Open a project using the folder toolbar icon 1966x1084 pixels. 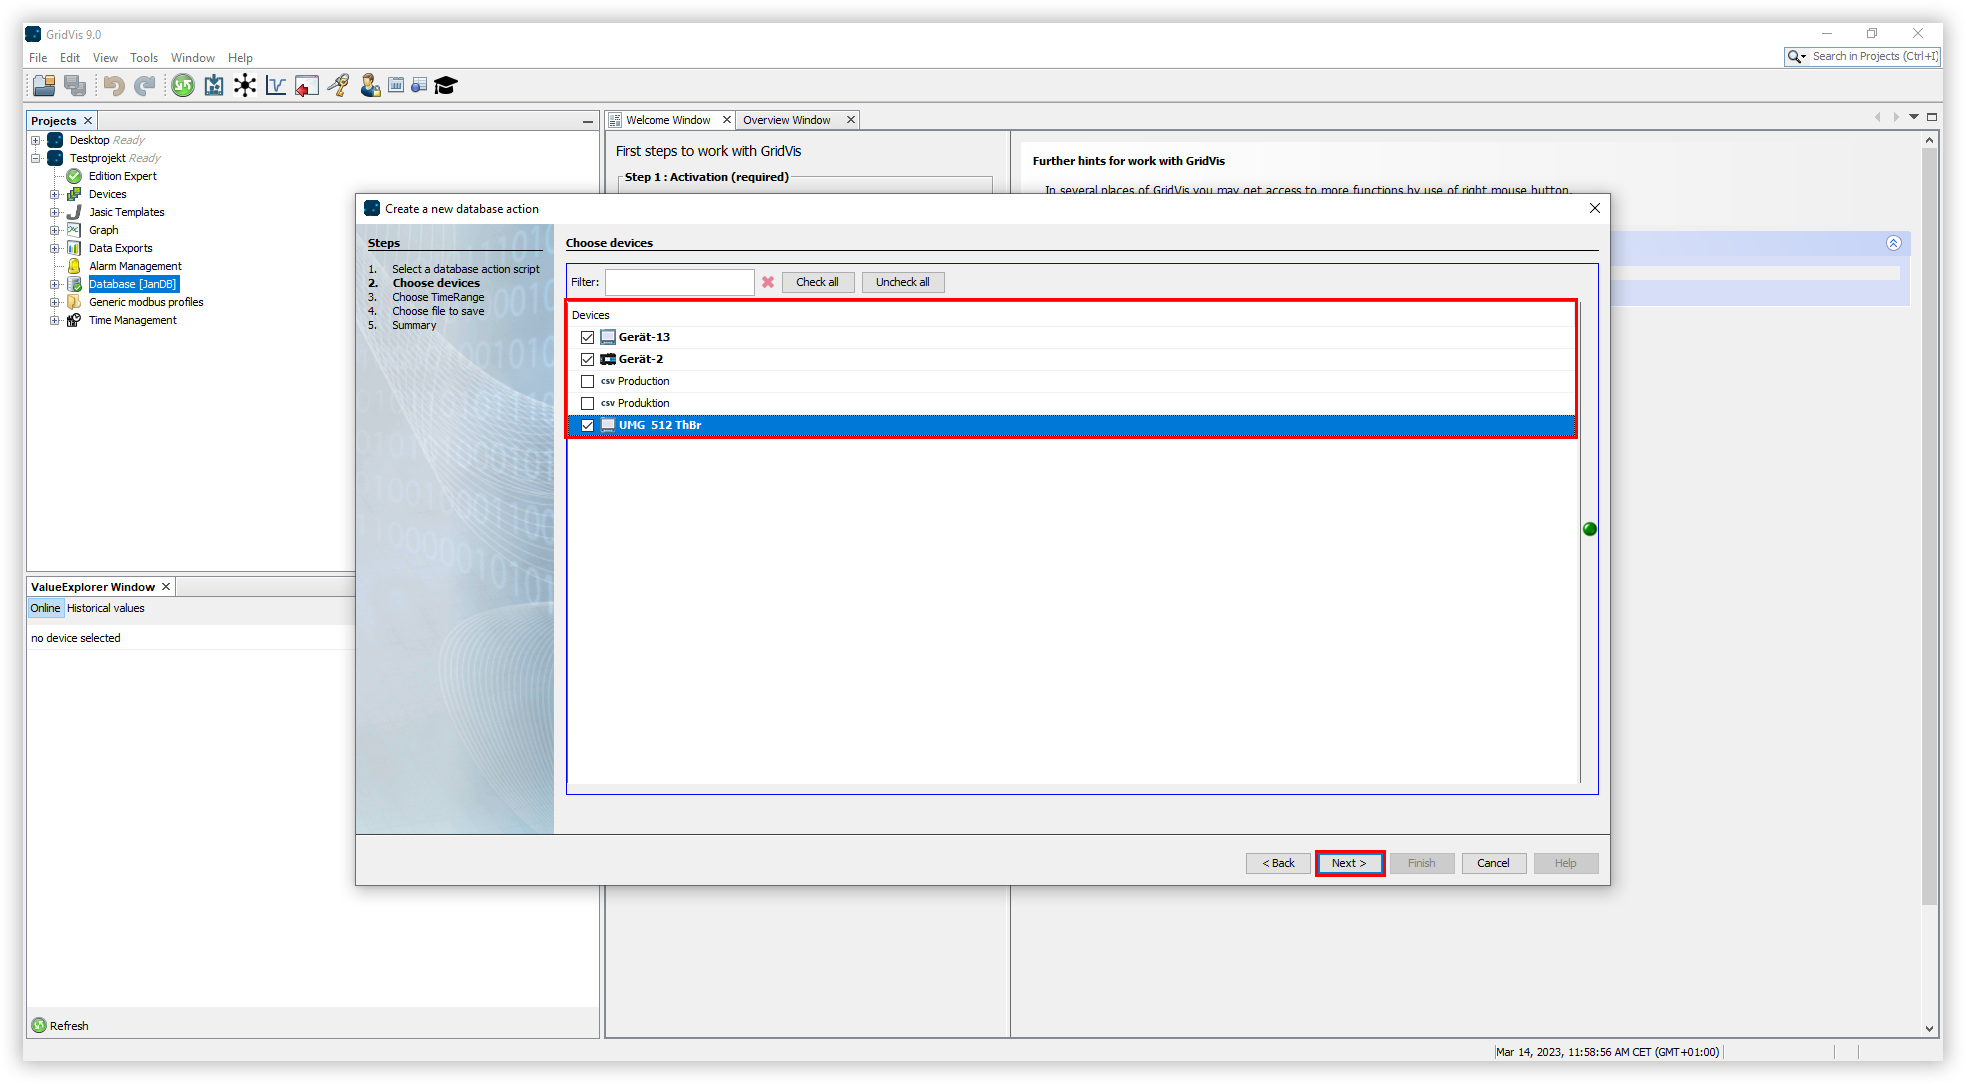pos(43,85)
